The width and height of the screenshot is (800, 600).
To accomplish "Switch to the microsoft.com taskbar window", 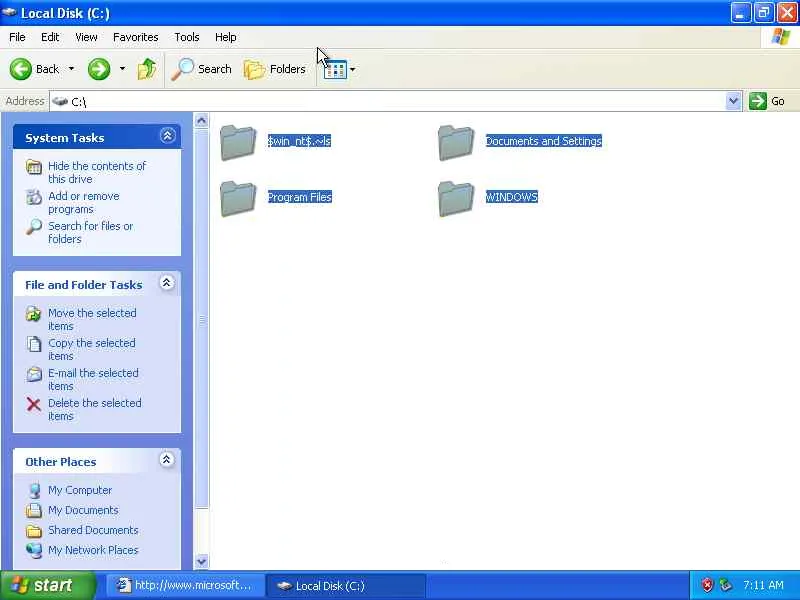I will [184, 585].
